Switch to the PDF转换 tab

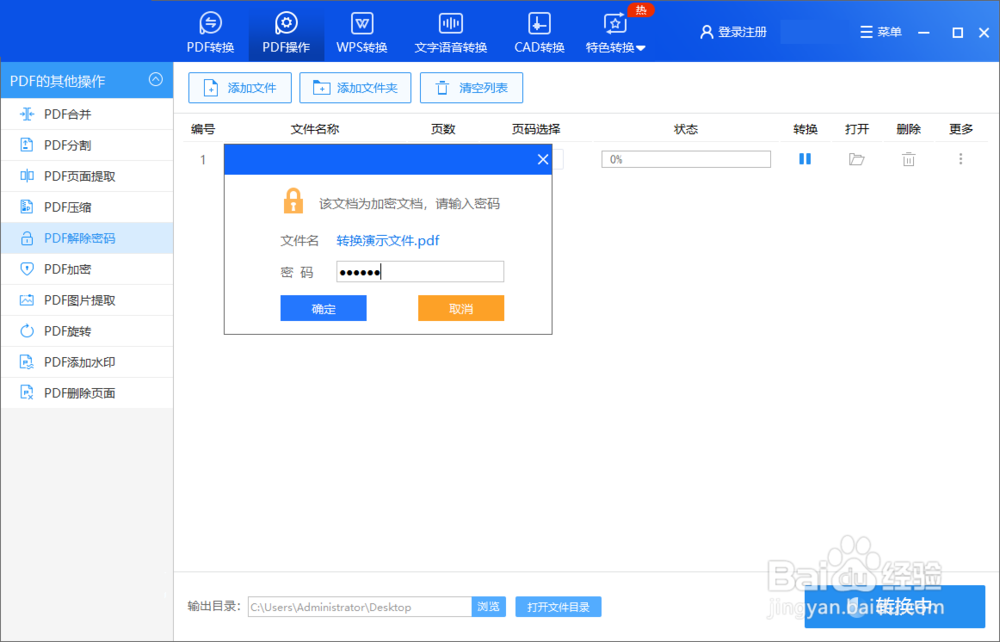pos(210,31)
